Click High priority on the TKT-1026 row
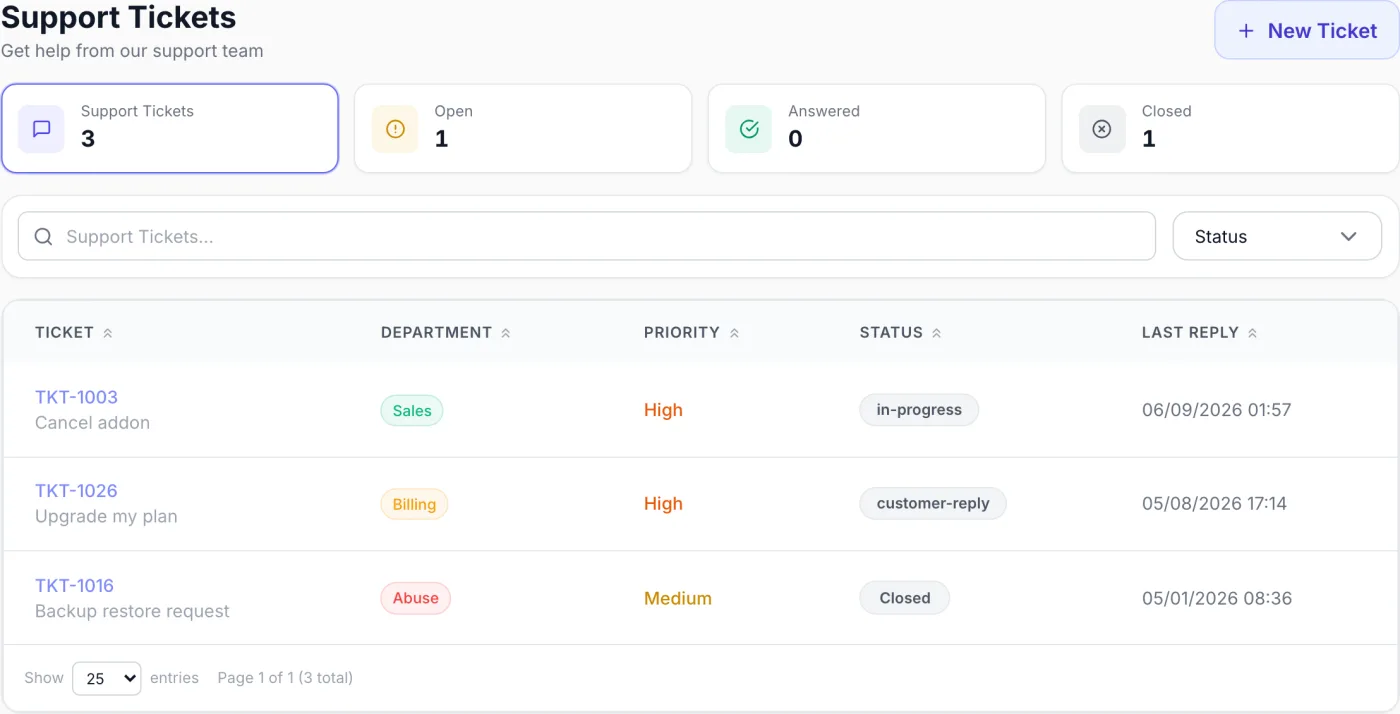 click(663, 504)
